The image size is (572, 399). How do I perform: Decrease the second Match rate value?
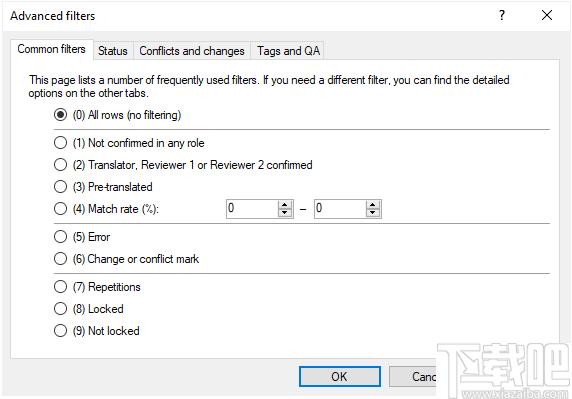(372, 213)
